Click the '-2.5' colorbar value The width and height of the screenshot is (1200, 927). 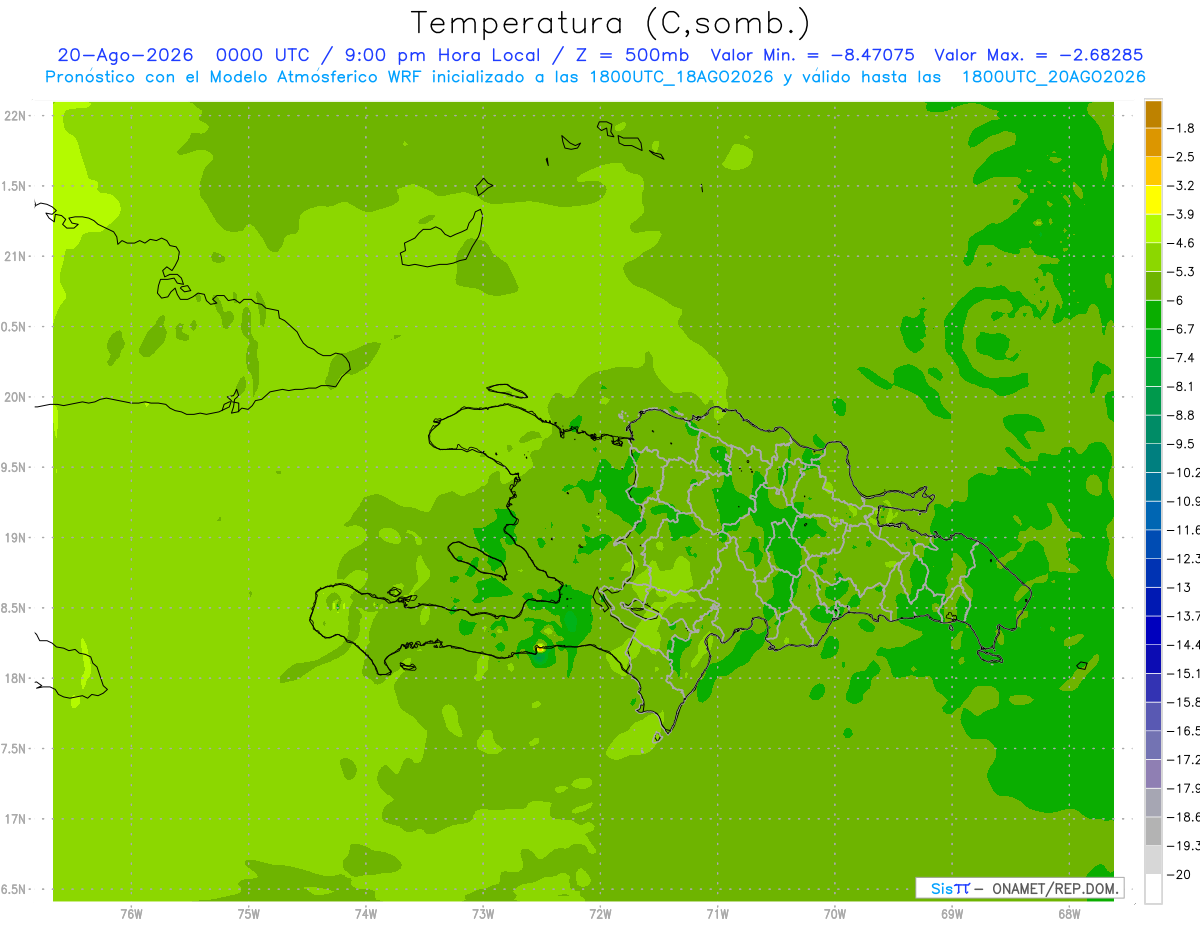[1181, 157]
